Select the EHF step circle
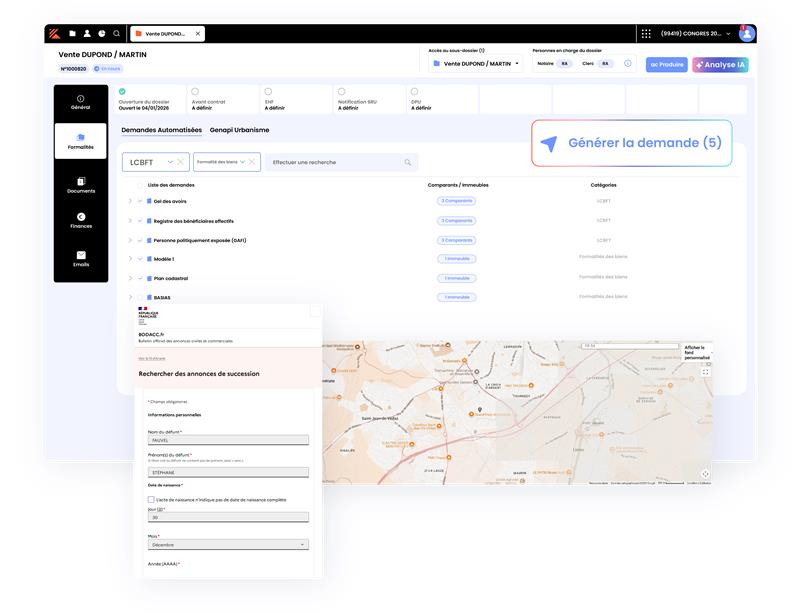Screen dimensions: 800x613 click(268, 92)
